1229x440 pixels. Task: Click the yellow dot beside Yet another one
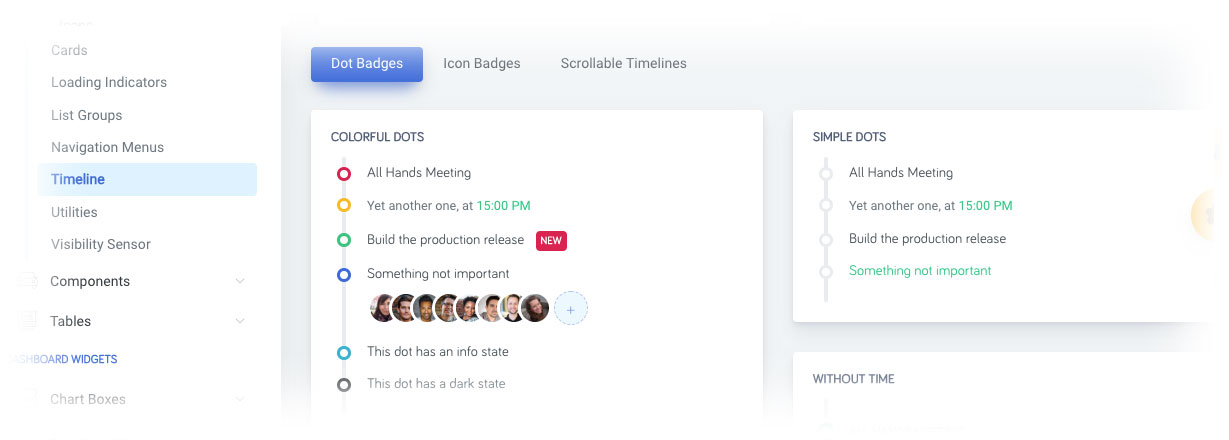click(x=344, y=206)
